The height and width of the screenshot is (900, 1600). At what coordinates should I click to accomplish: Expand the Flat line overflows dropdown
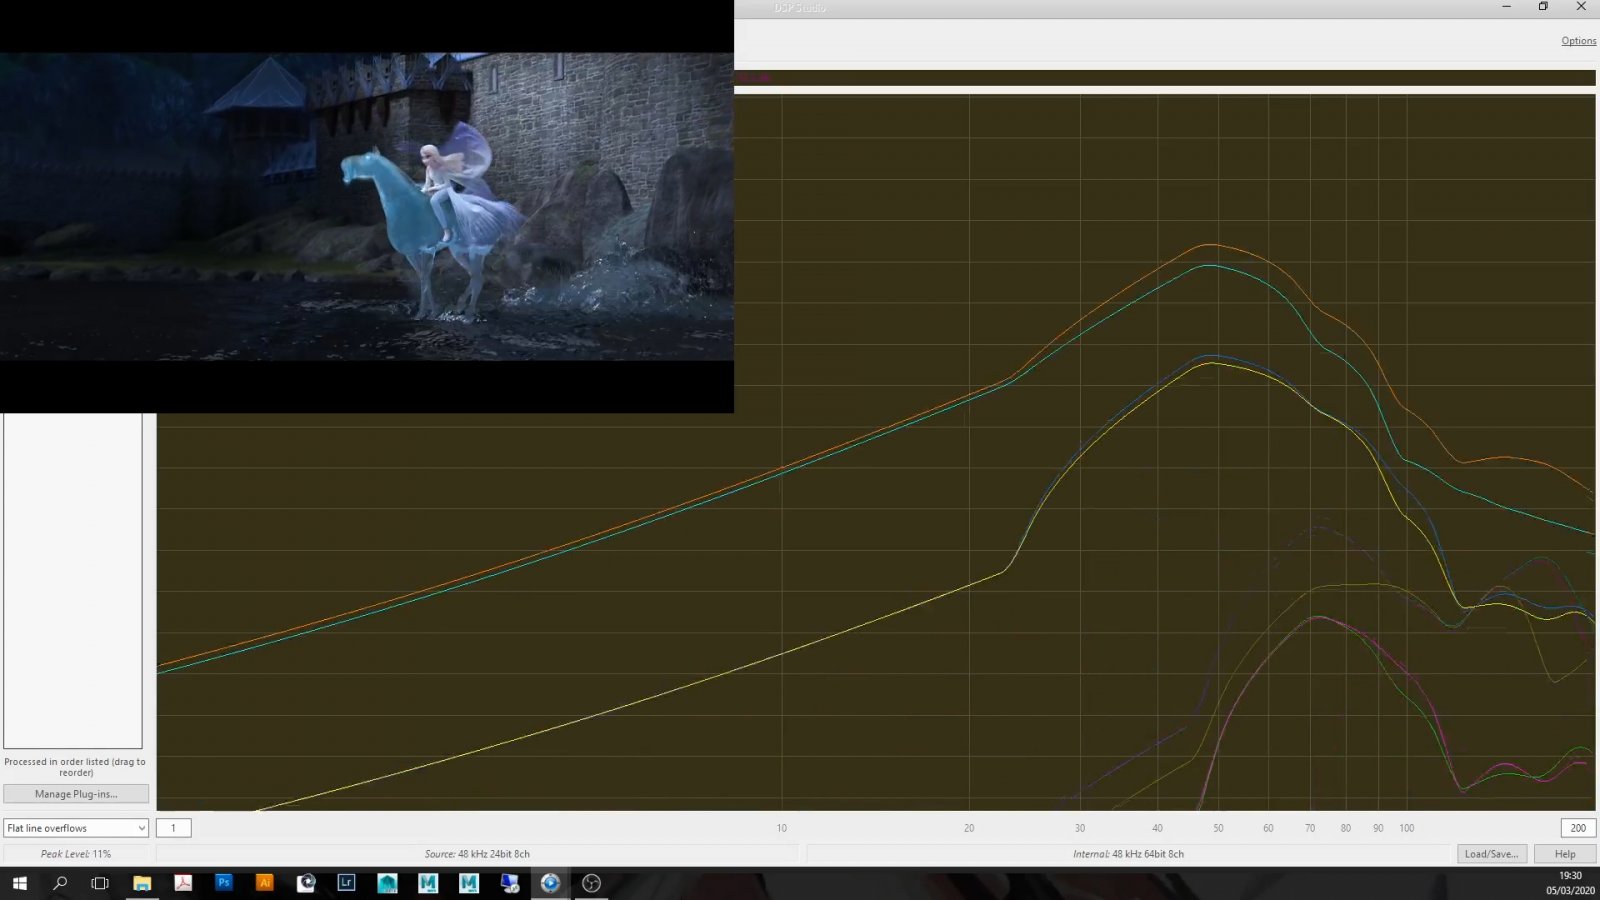pos(76,828)
